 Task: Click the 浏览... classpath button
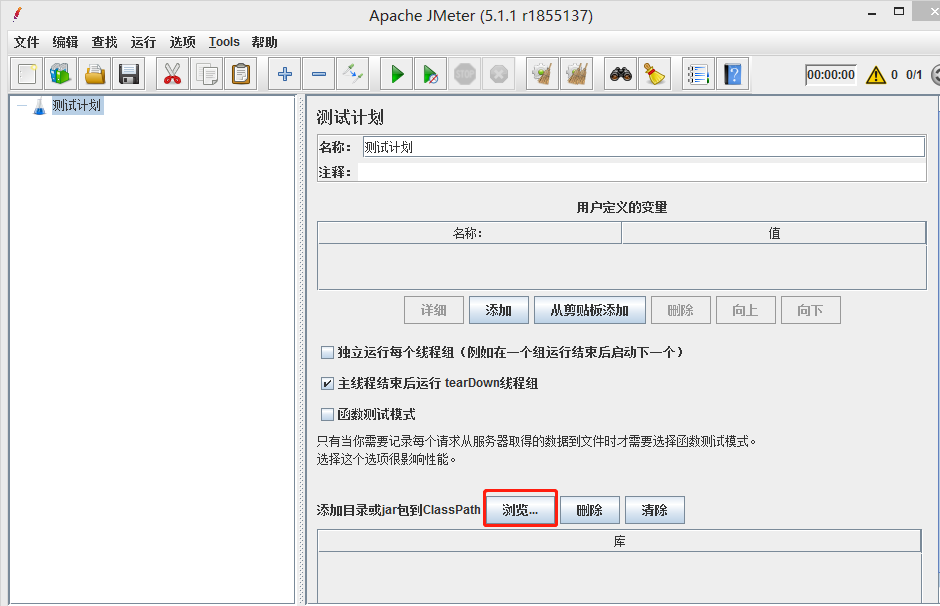point(520,510)
